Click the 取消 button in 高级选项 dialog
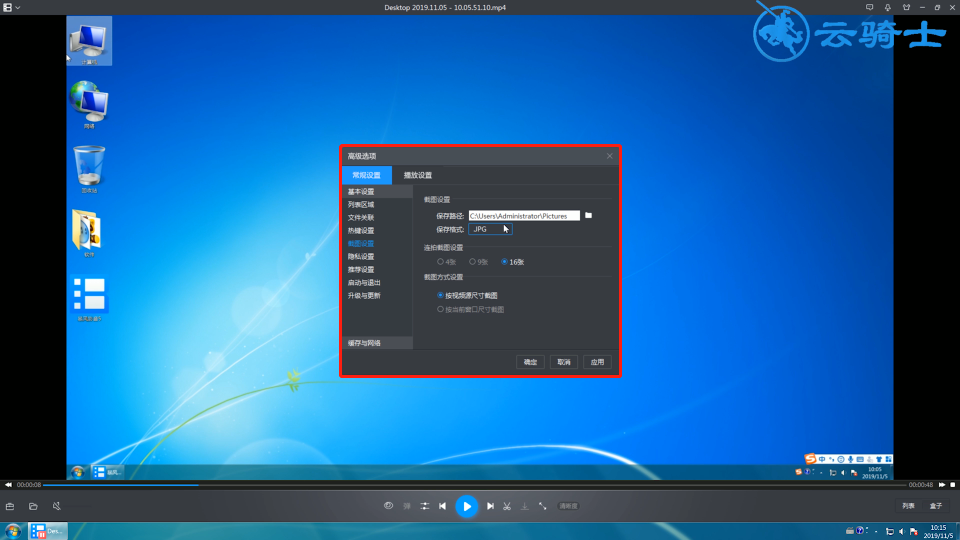Viewport: 960px width, 540px height. tap(564, 362)
